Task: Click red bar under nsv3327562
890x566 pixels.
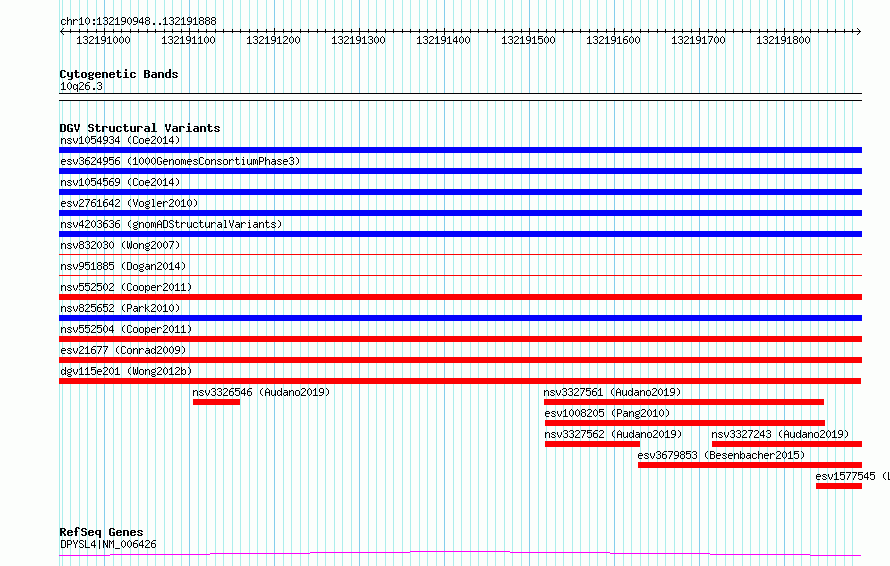Action: 593,445
